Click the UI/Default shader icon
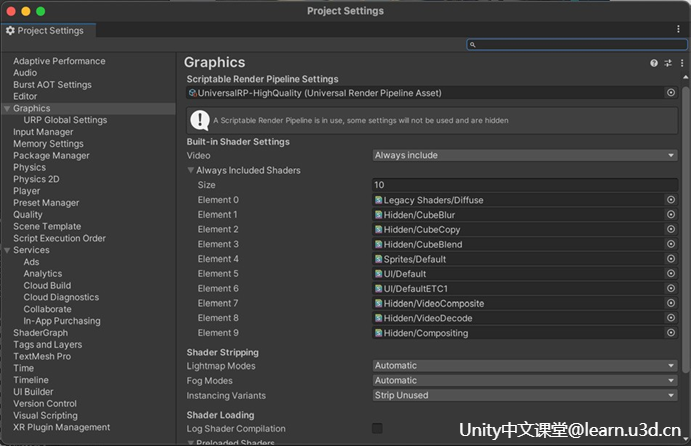 point(379,274)
